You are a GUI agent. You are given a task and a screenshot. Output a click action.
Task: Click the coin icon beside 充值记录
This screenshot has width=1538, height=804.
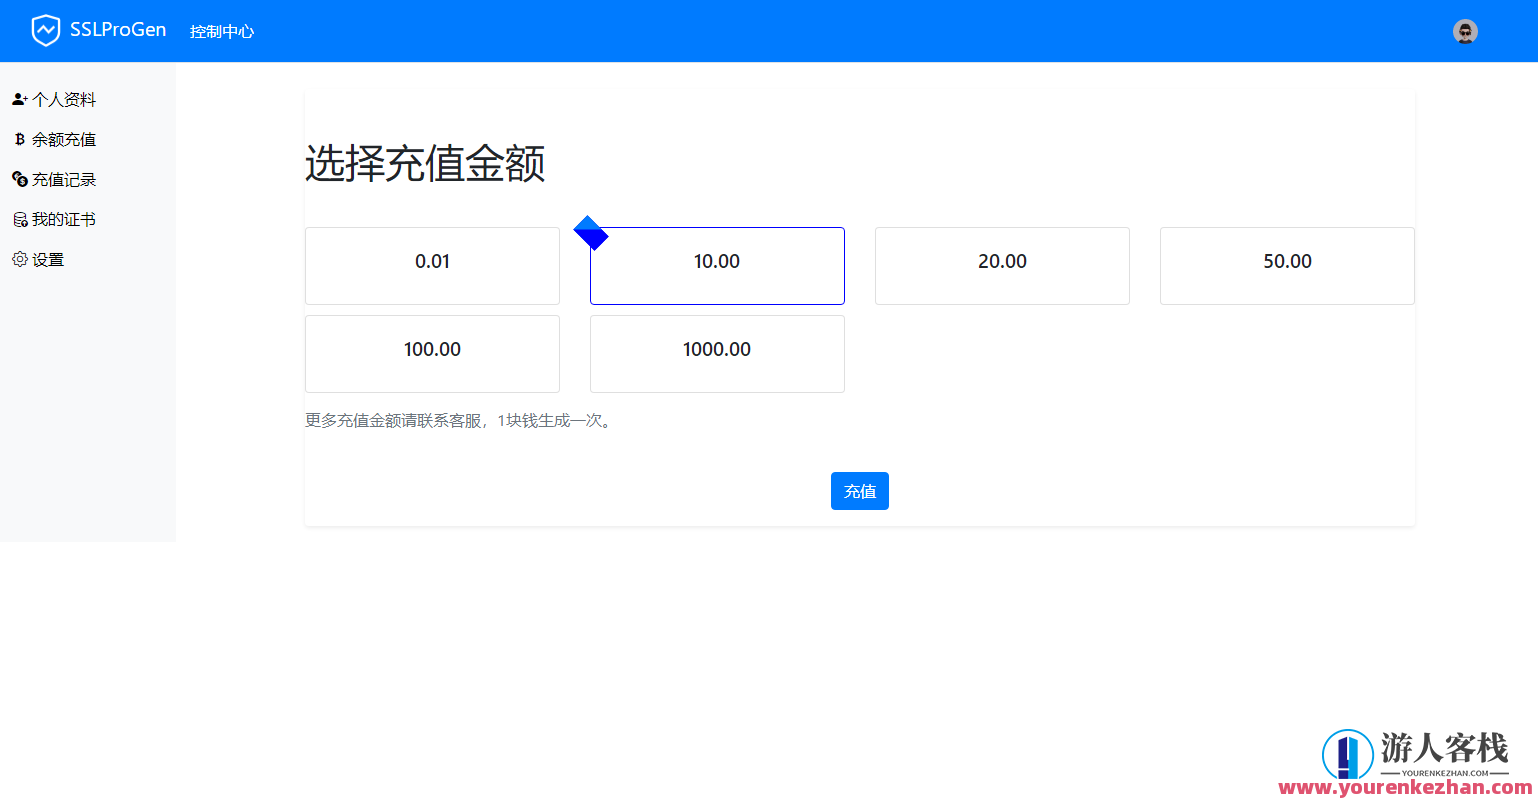pyautogui.click(x=19, y=178)
